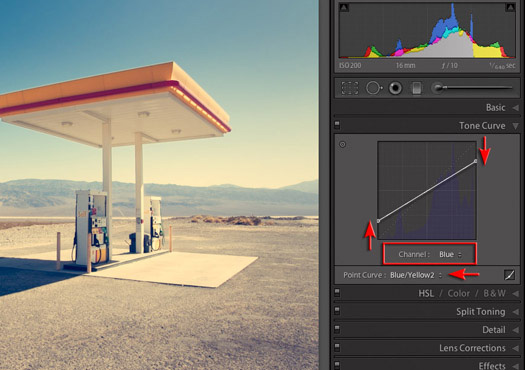Toggle highlight clipping indicator in histogram
The width and height of the screenshot is (525, 370).
[x=510, y=7]
